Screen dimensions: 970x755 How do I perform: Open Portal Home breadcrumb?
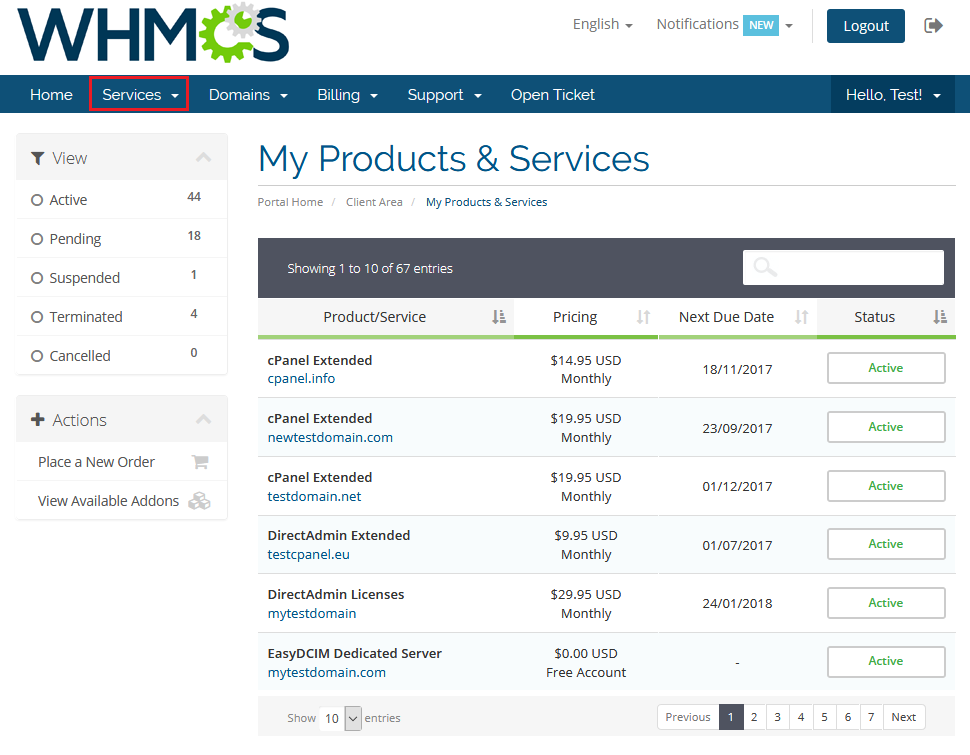pyautogui.click(x=290, y=202)
